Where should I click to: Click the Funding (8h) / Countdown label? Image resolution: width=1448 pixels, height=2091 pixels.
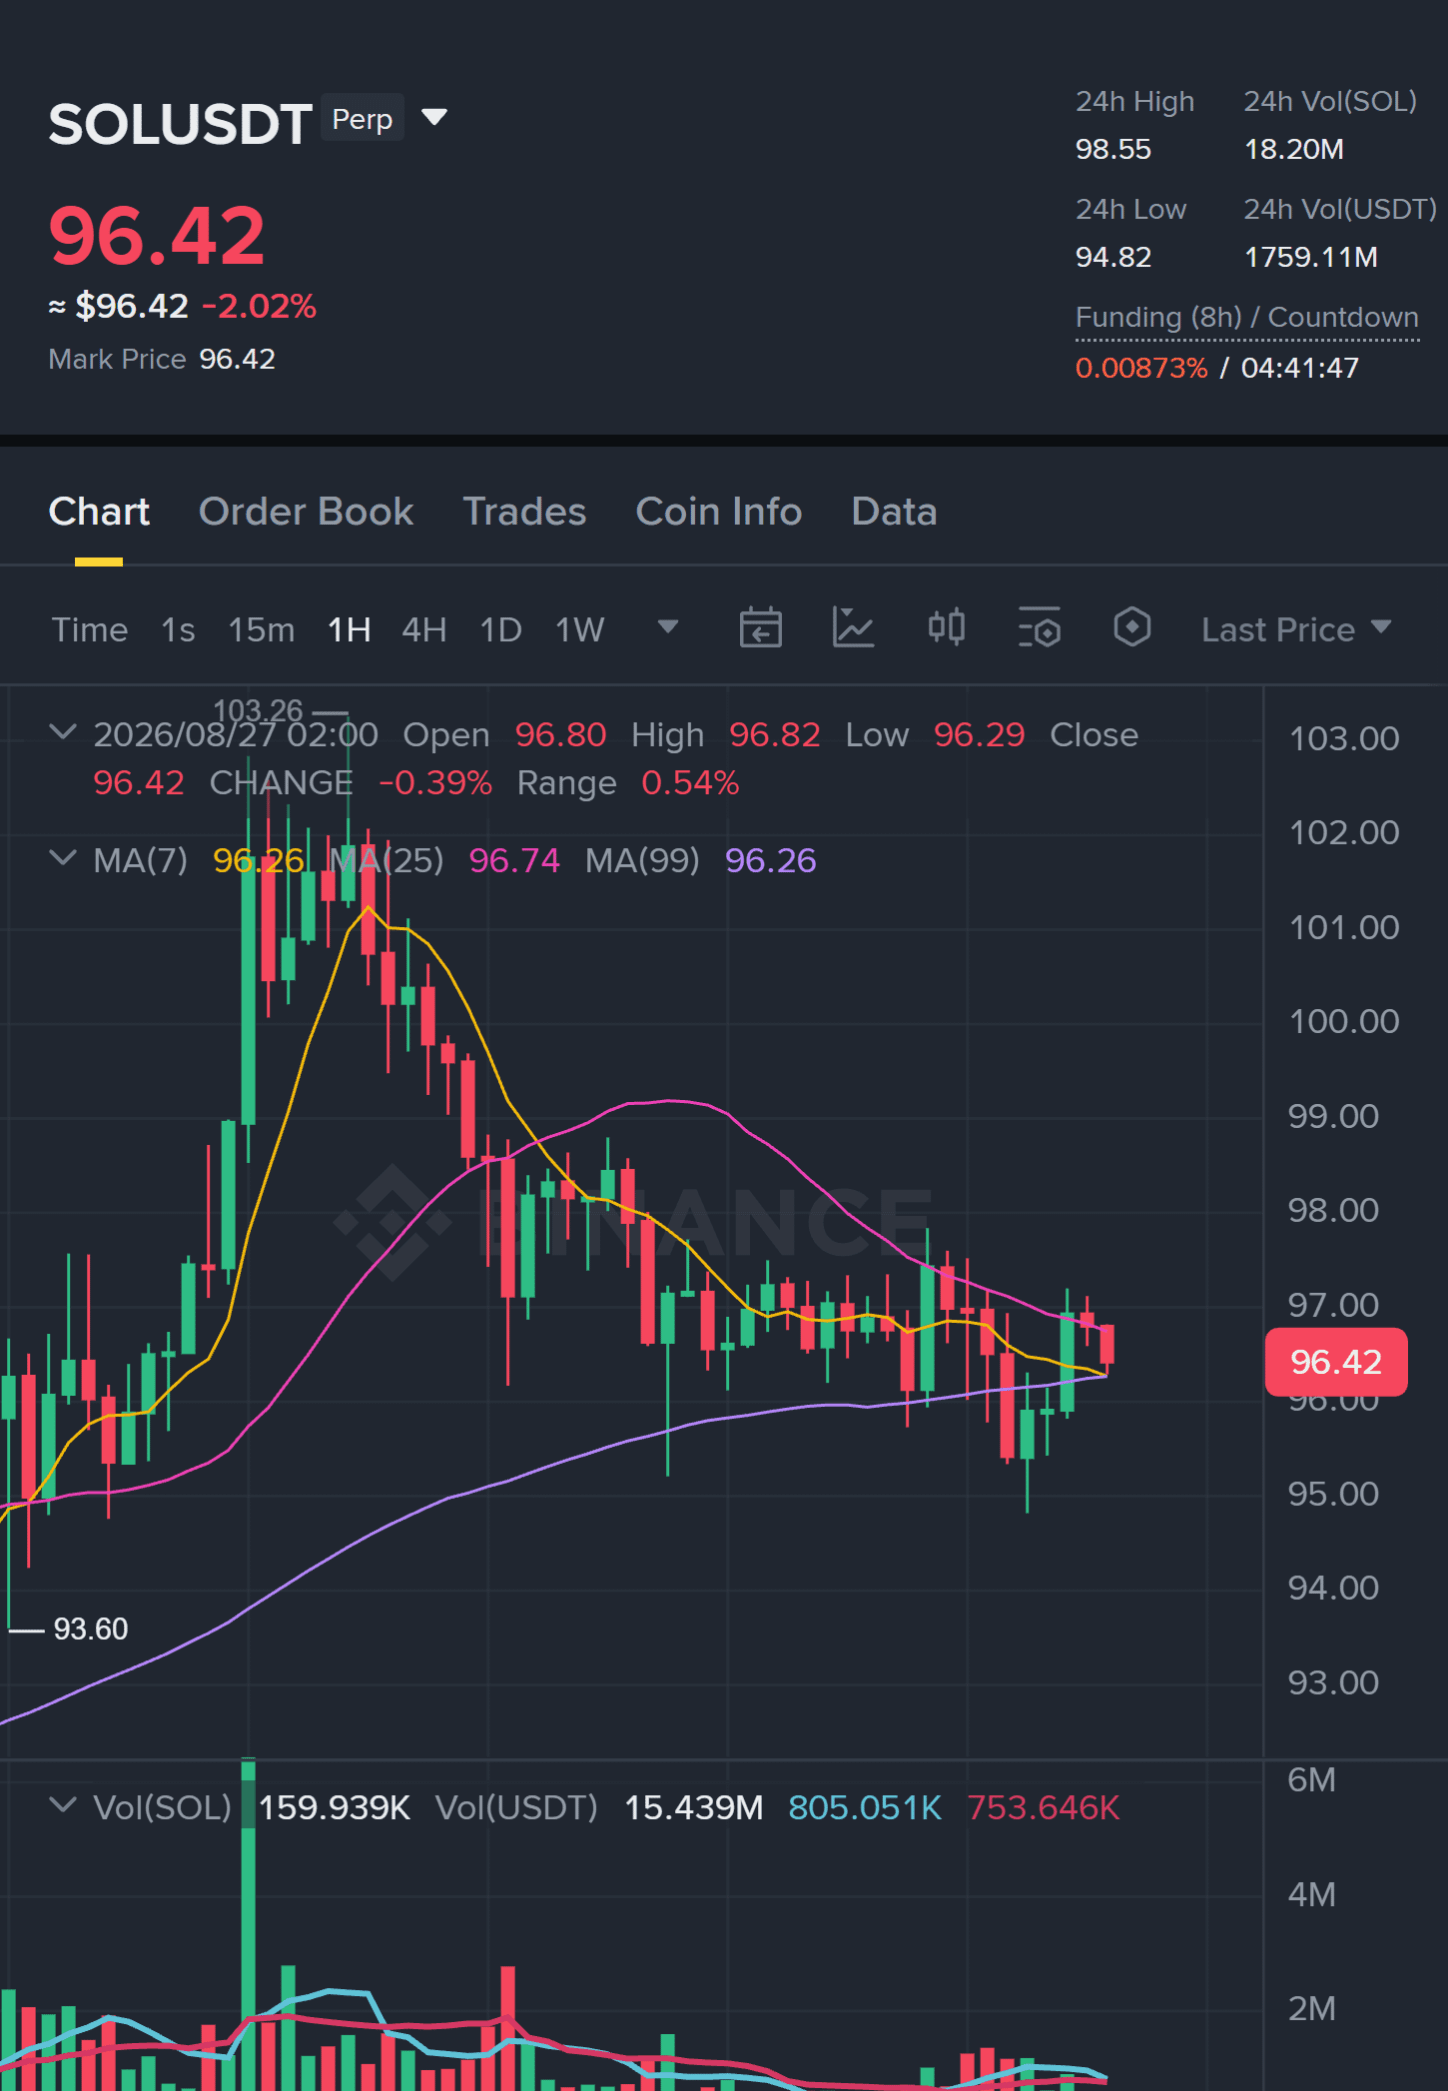pyautogui.click(x=1247, y=317)
